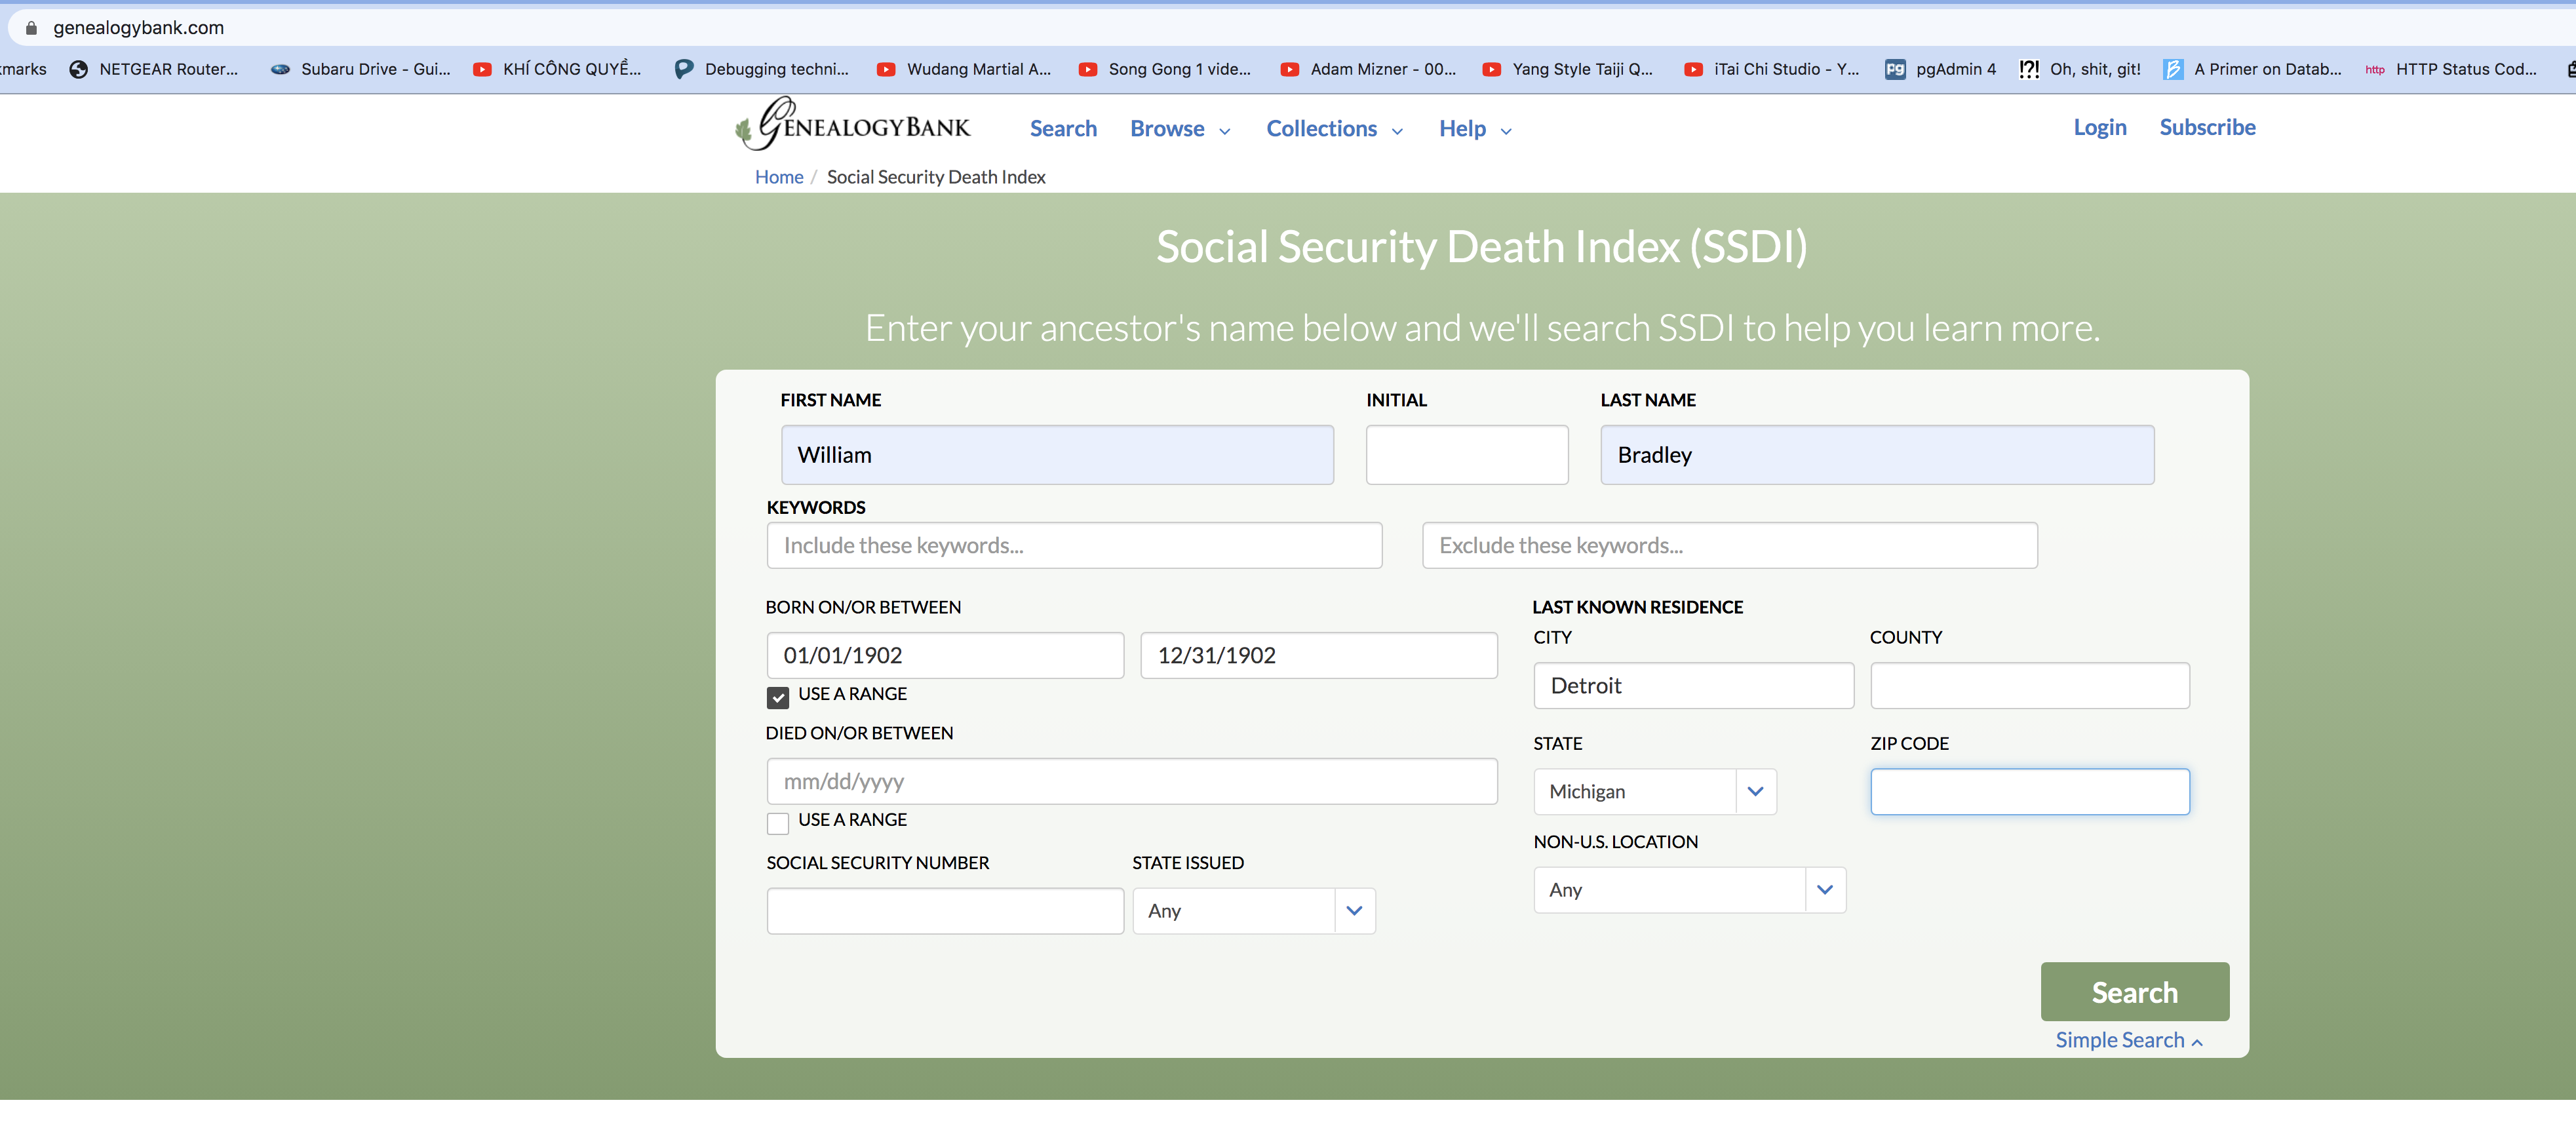
Task: Click the GenealogyBank logo
Action: 853,126
